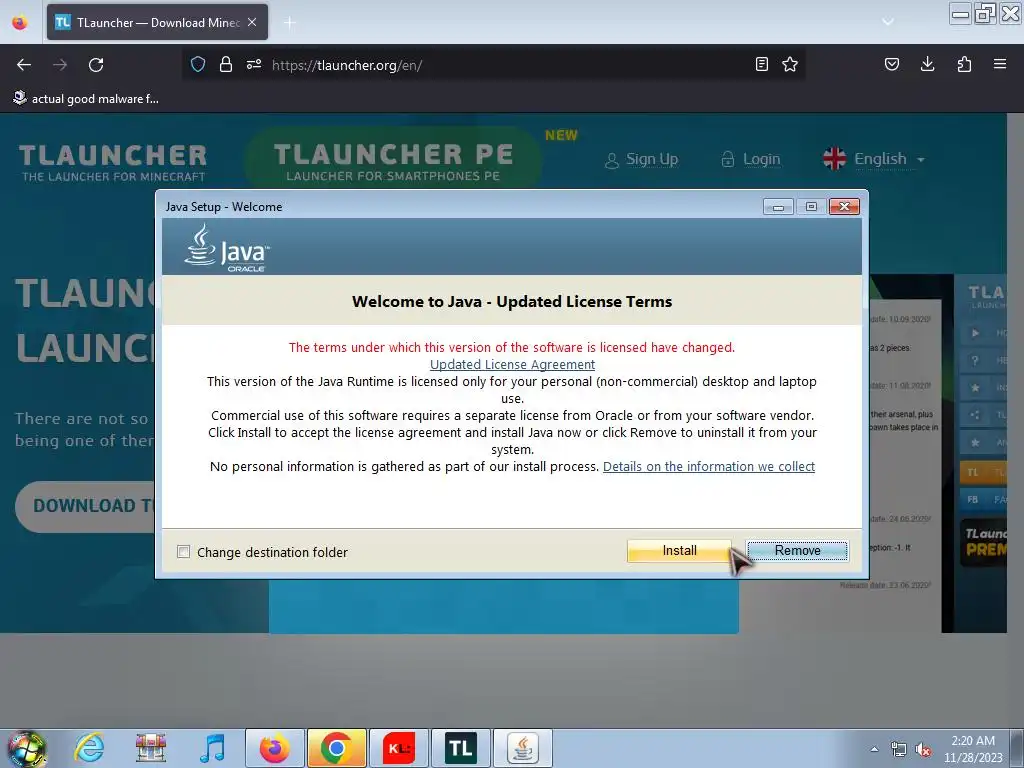This screenshot has height=768, width=1024.
Task: Click the Login link on TLauncher page
Action: (751, 159)
